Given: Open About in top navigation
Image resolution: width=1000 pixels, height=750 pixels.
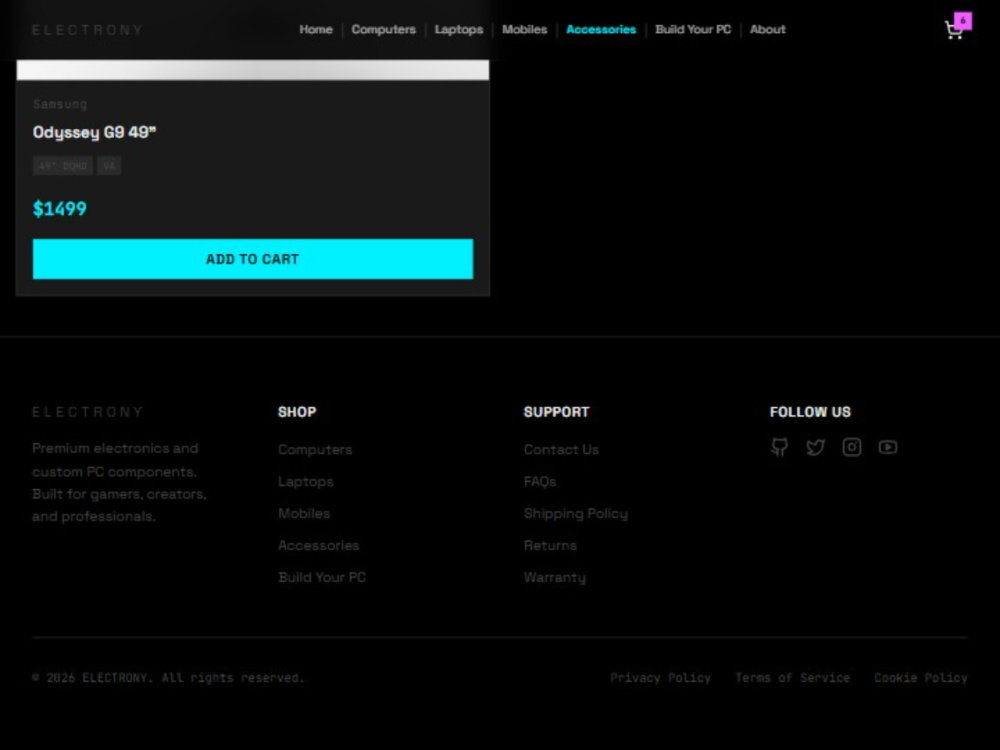Looking at the screenshot, I should coord(767,29).
